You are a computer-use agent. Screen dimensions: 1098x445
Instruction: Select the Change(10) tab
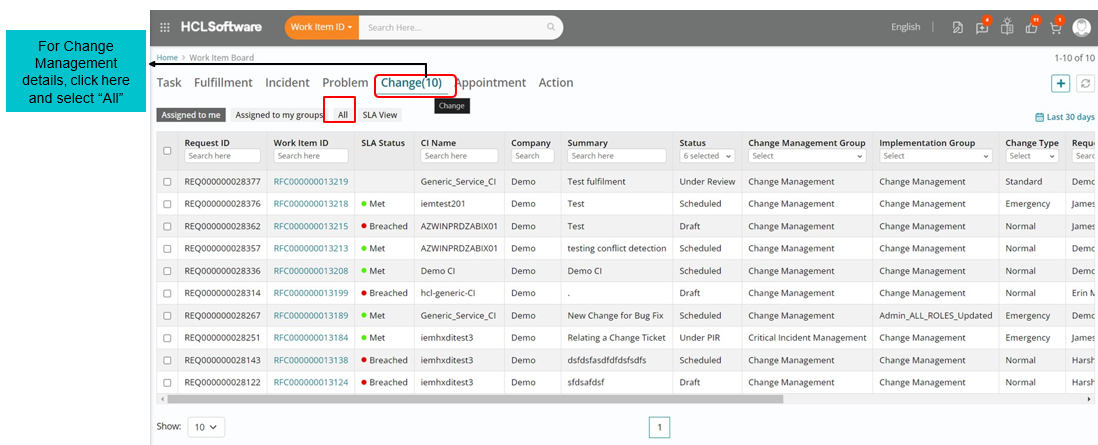click(x=412, y=83)
